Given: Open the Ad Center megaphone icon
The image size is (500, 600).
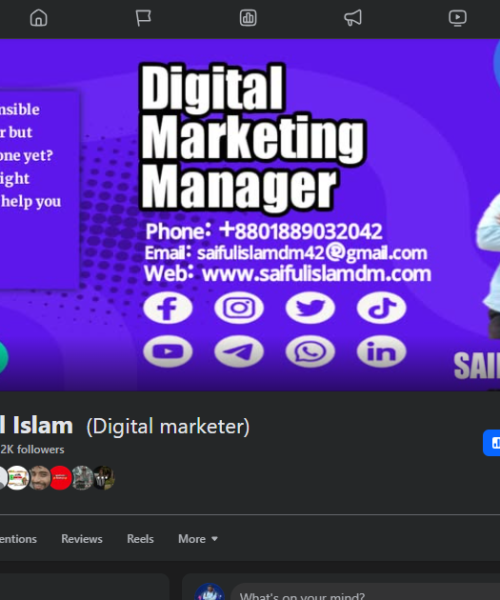Looking at the screenshot, I should (353, 18).
